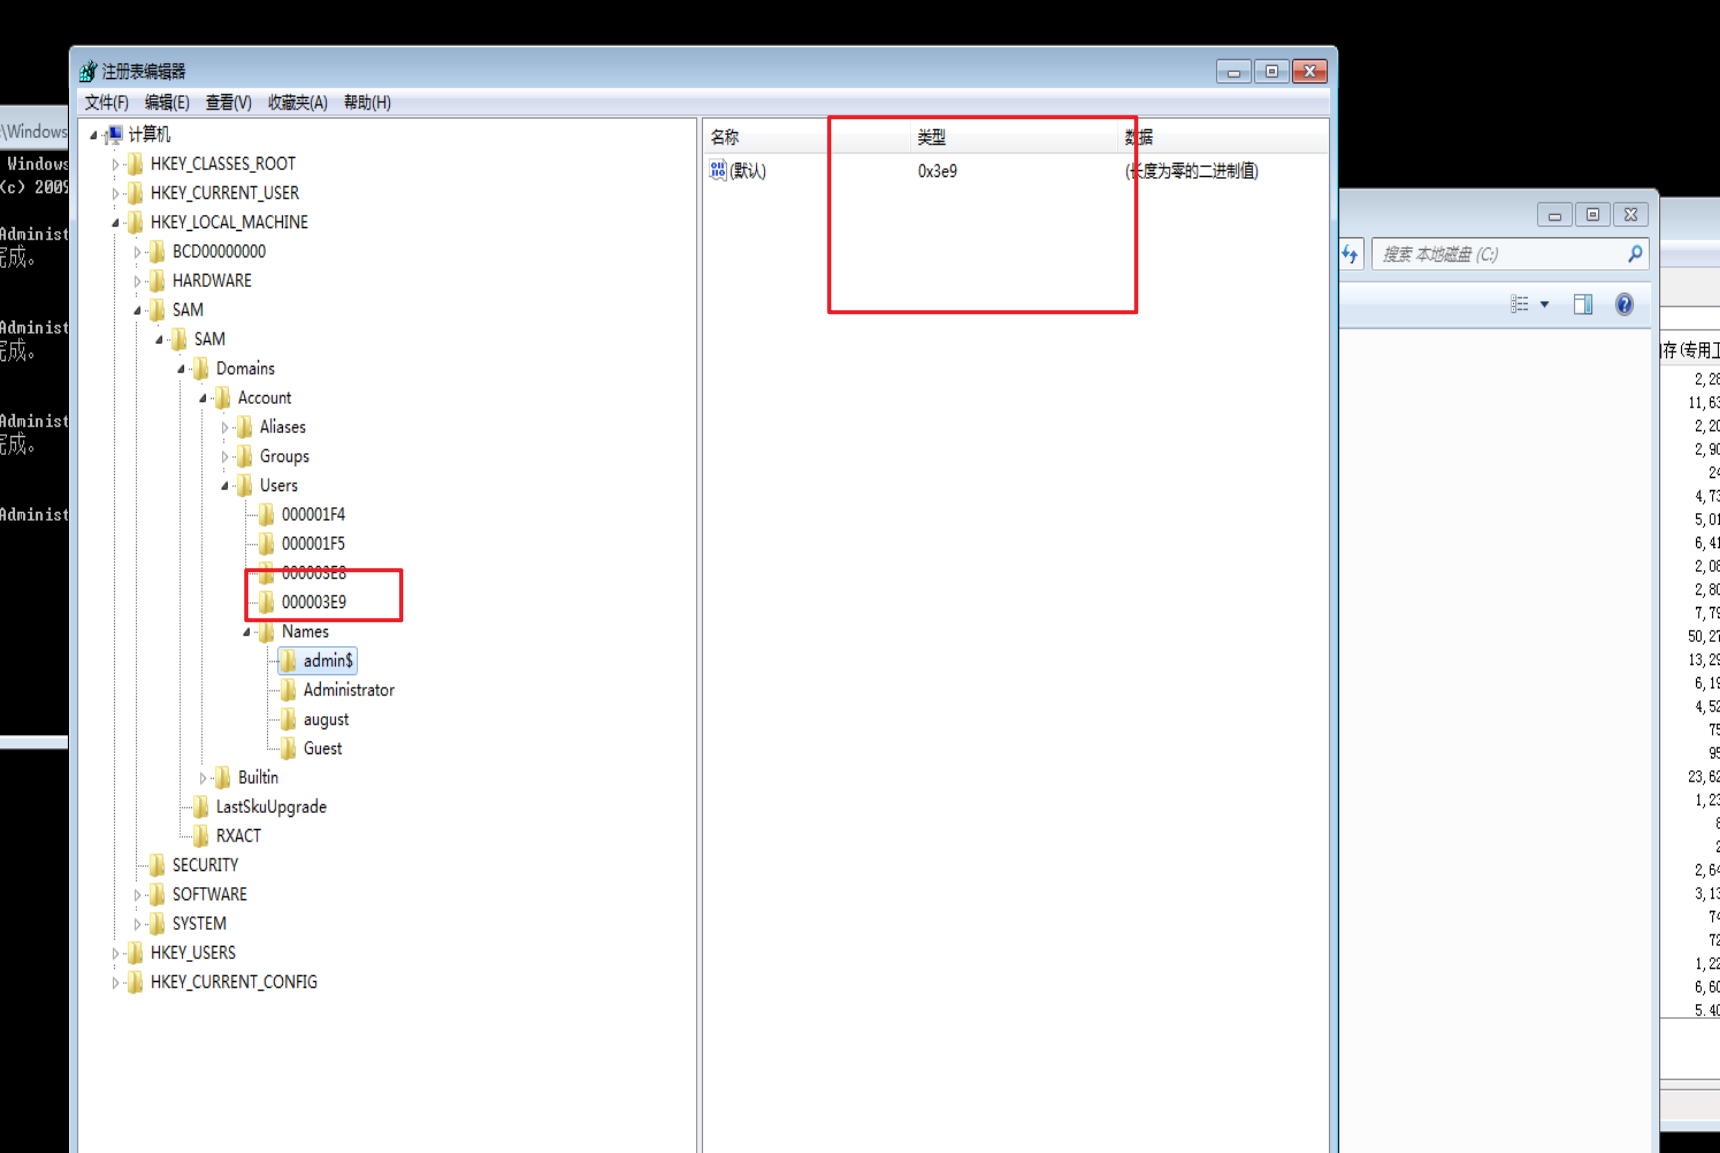Click the HKEY_CURRENT_USER folder icon
This screenshot has width=1720, height=1153.
pos(135,192)
